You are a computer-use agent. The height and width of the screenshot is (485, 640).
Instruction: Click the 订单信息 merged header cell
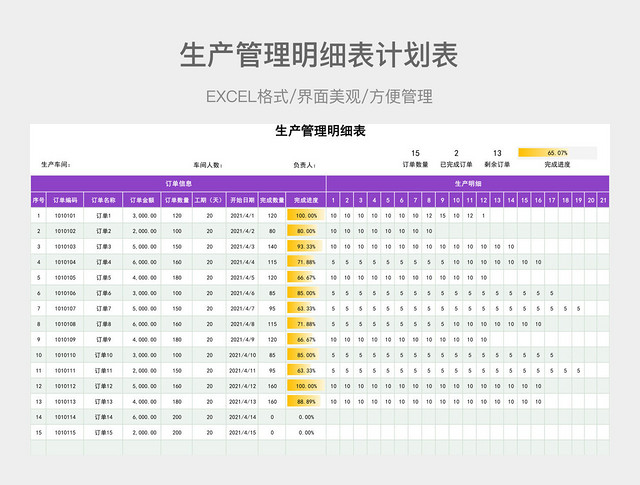(x=178, y=184)
